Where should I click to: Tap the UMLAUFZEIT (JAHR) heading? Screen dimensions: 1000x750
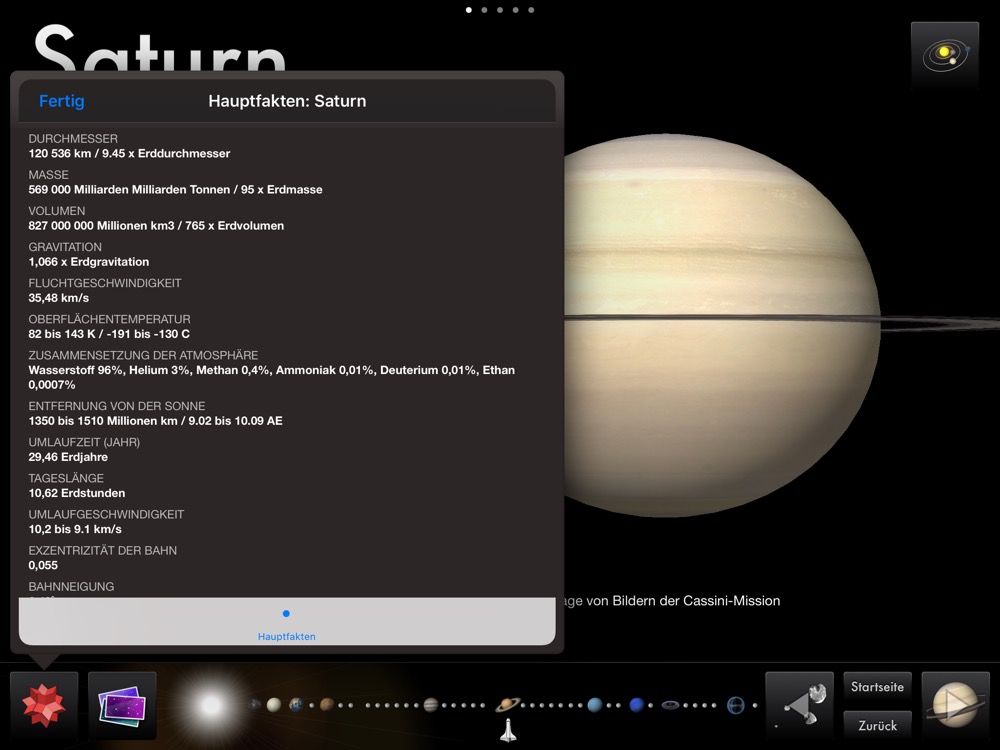pyautogui.click(x=84, y=442)
